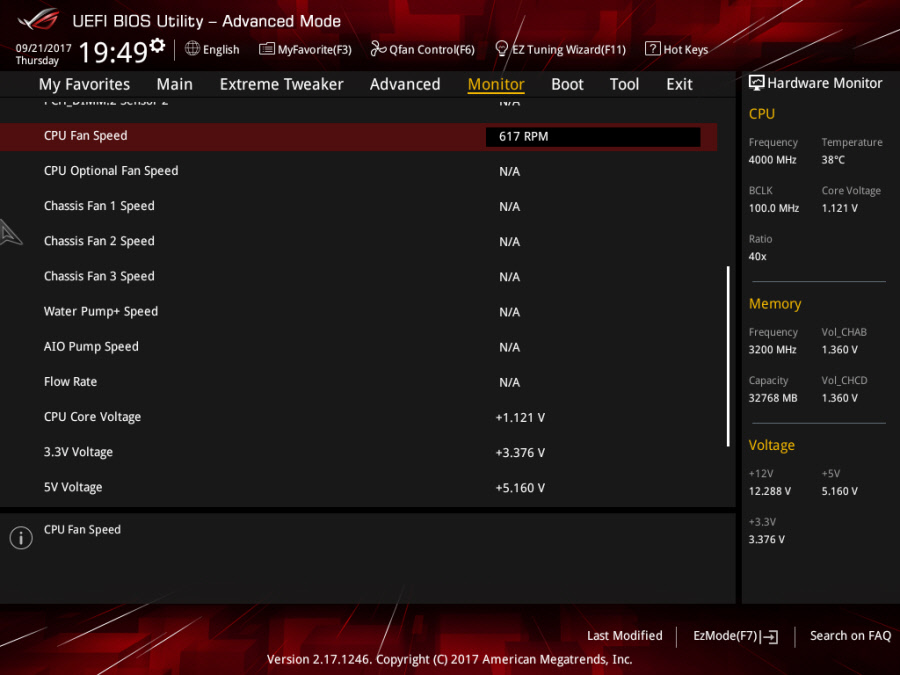Image resolution: width=900 pixels, height=675 pixels.
Task: Click the 38°C temperature reading
Action: (x=833, y=160)
